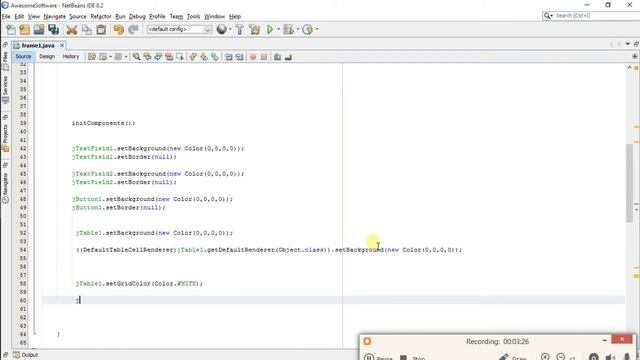Click the Find Selection magnifier icon
This screenshot has width=640, height=360.
[136, 57]
